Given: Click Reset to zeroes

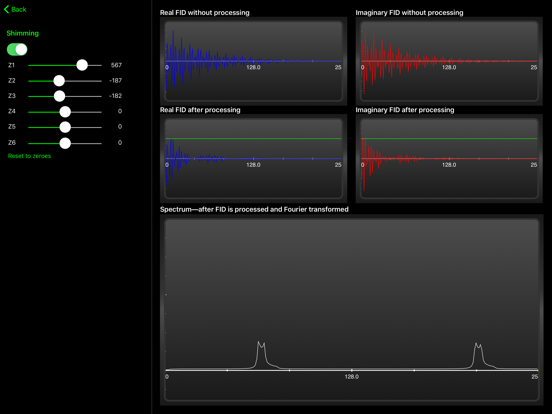Looking at the screenshot, I should (30, 156).
